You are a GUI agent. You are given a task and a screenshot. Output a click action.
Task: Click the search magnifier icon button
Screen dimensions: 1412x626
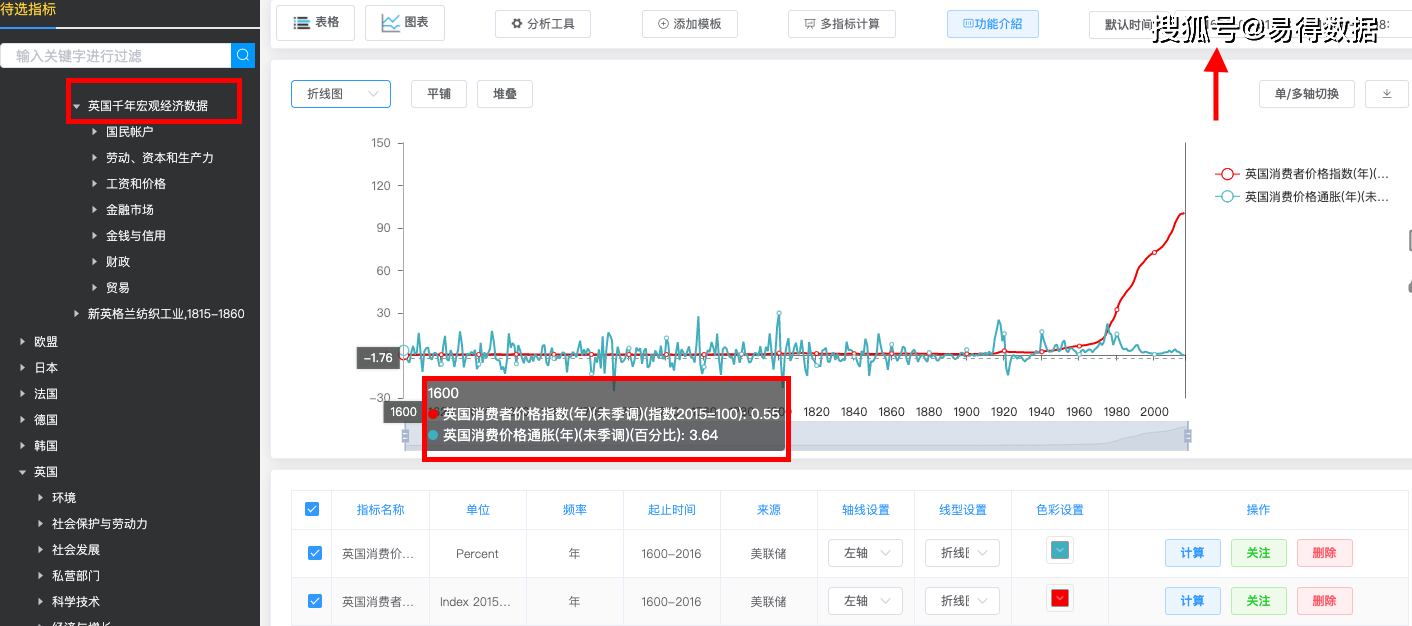[x=243, y=55]
